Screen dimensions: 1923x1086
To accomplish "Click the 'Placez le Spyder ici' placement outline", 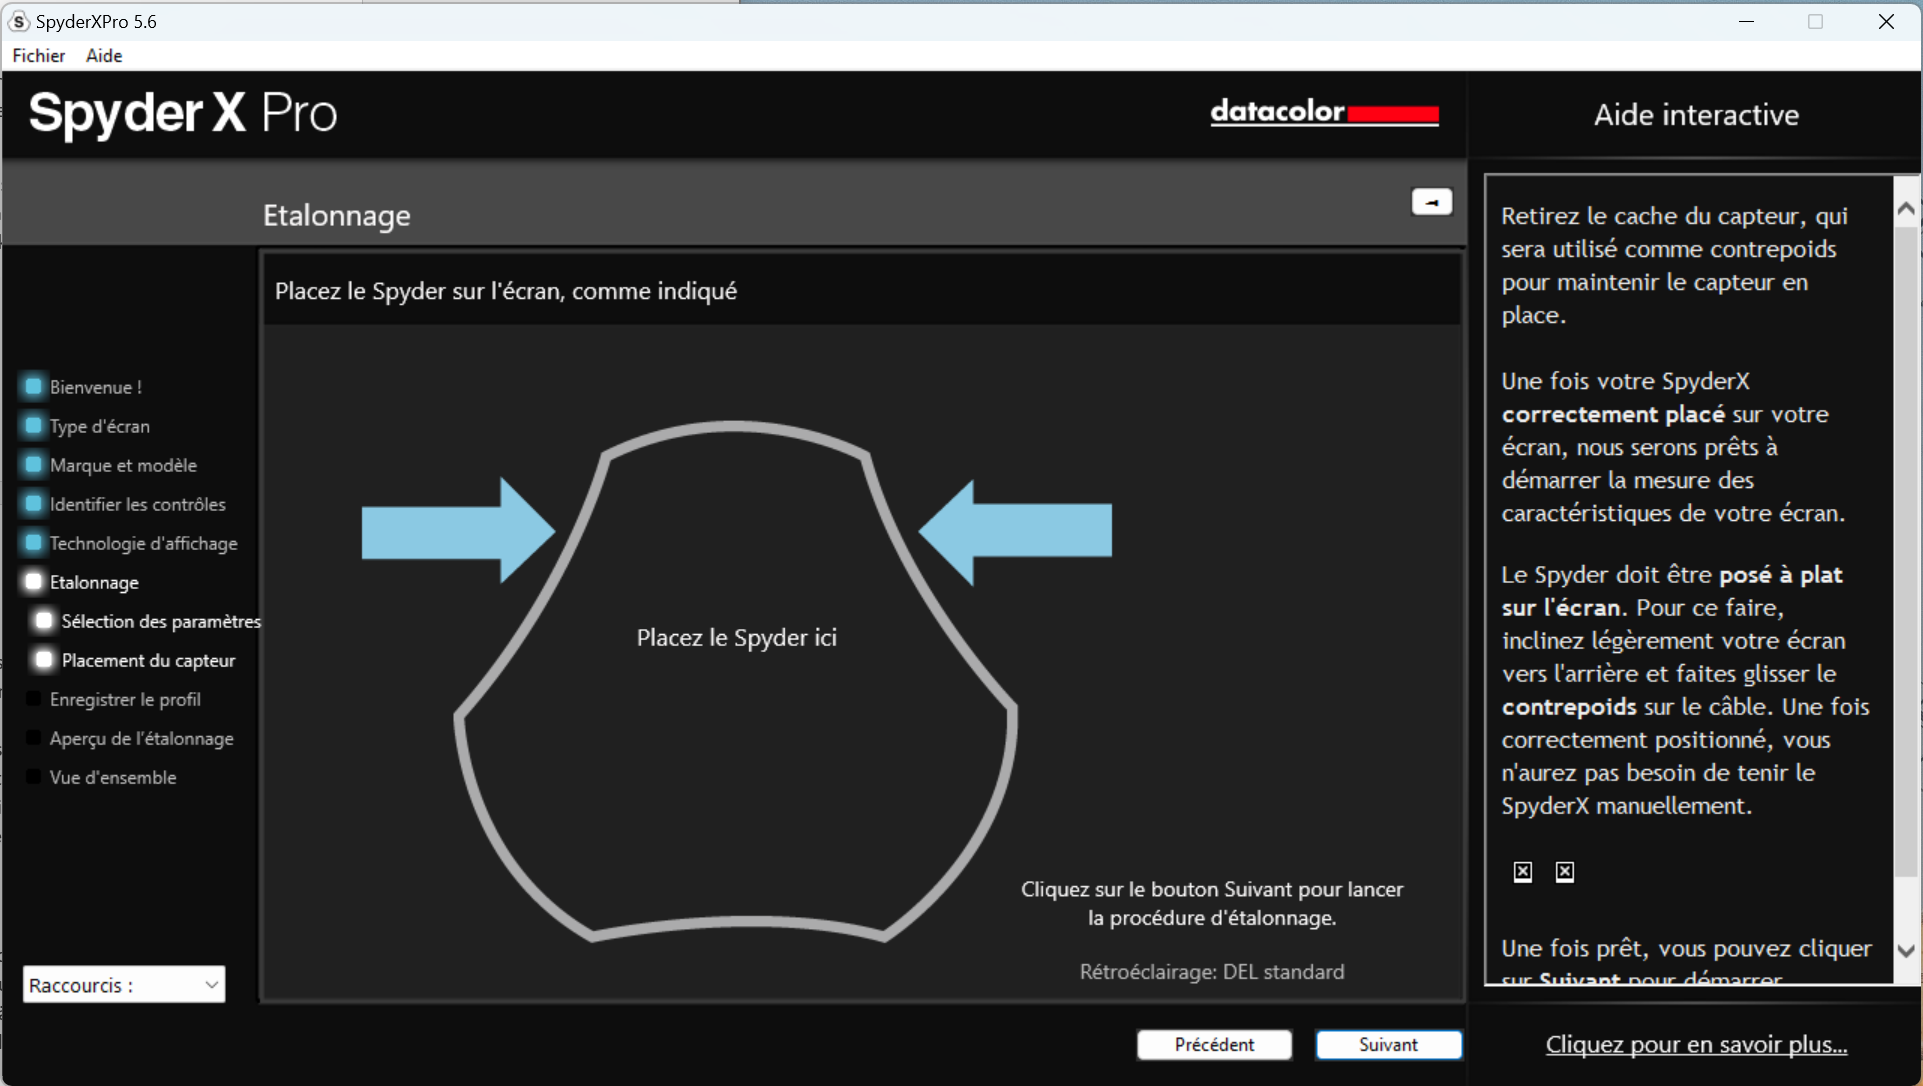I will tap(736, 681).
